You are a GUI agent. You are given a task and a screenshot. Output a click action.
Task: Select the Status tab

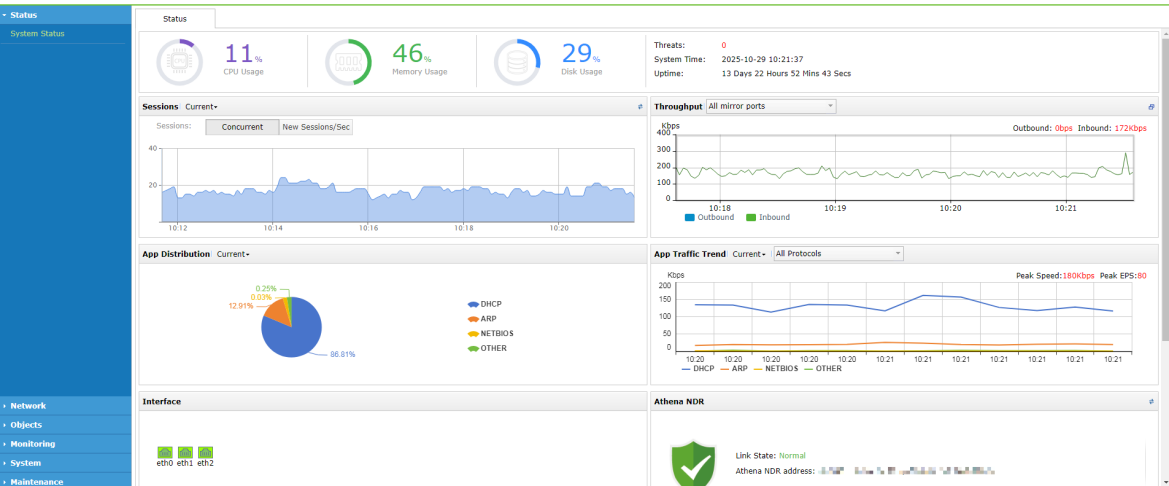pyautogui.click(x=175, y=19)
